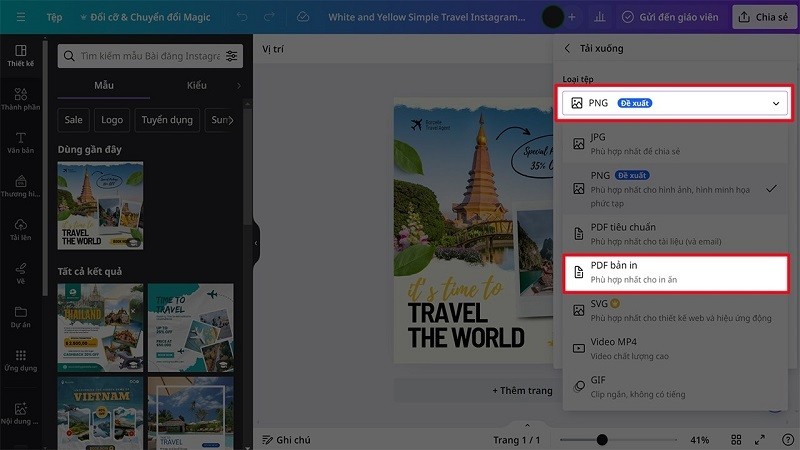The image size is (800, 450).
Task: Open the Vẽ draw panel
Action: pos(21,273)
